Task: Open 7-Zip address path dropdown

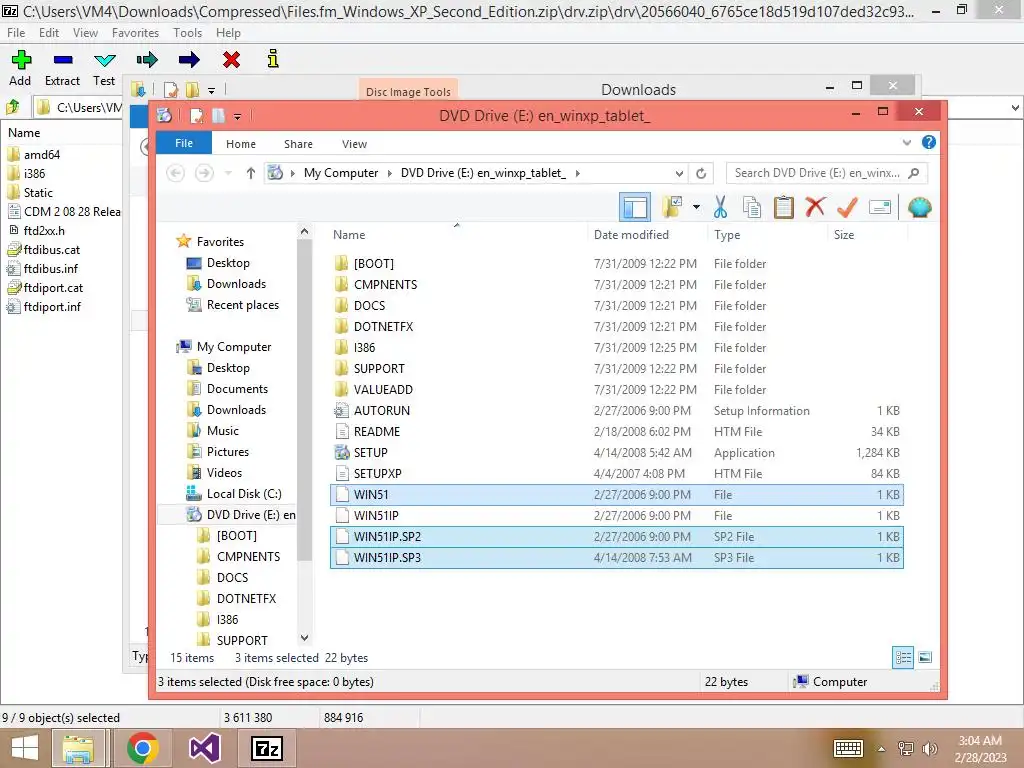Action: tap(1016, 107)
